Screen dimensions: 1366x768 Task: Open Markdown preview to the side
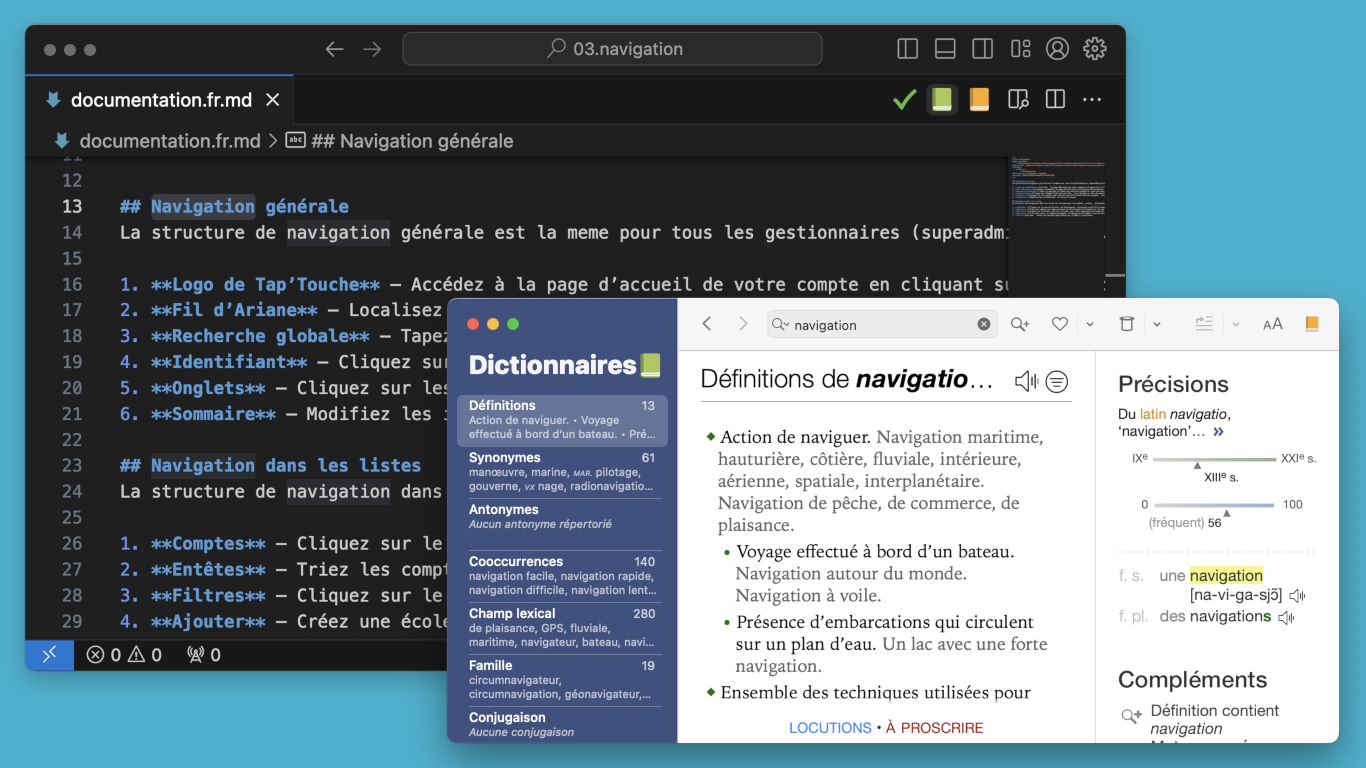[x=1018, y=100]
